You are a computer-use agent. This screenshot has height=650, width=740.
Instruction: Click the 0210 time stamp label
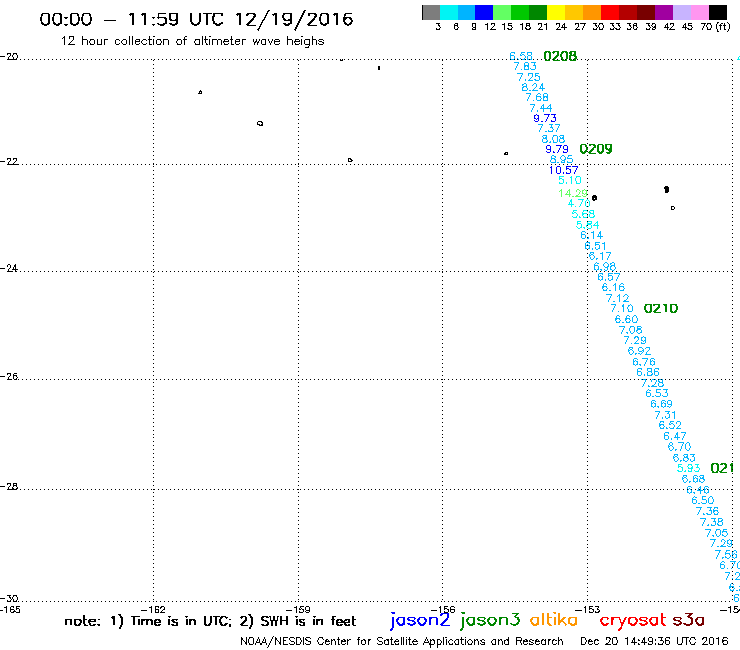point(661,309)
